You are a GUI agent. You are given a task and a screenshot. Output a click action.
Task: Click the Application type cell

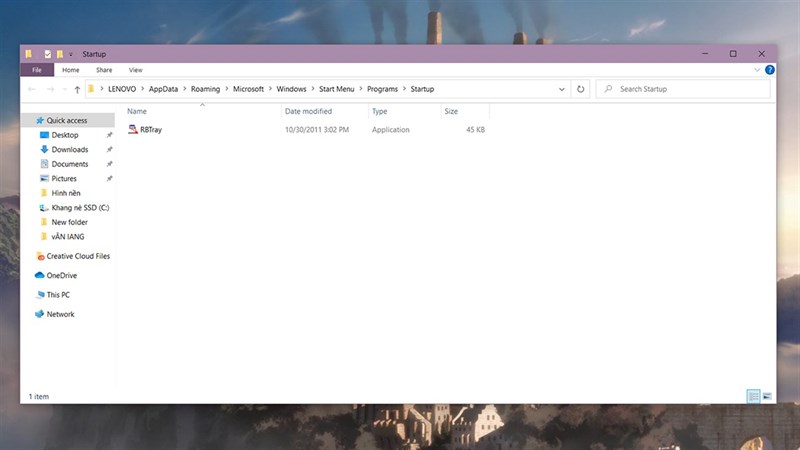coord(391,130)
